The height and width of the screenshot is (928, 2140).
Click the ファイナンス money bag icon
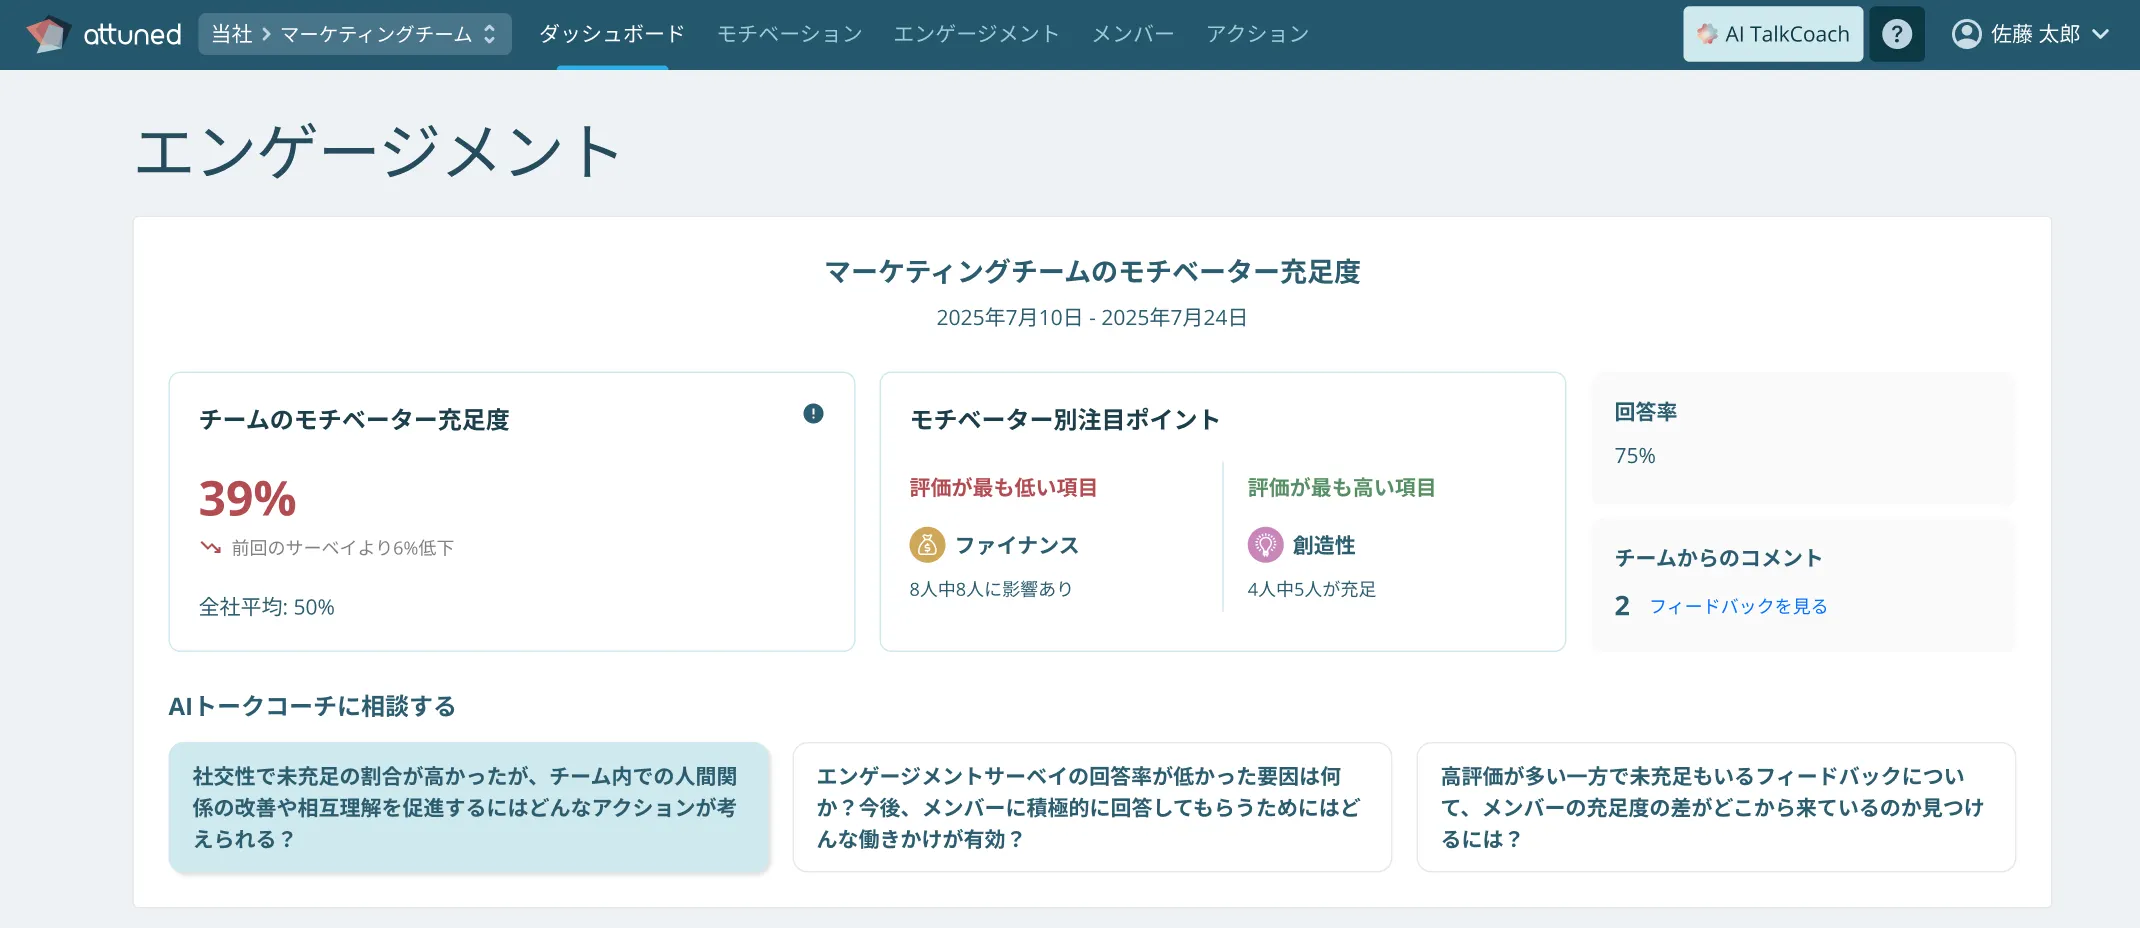pyautogui.click(x=927, y=545)
